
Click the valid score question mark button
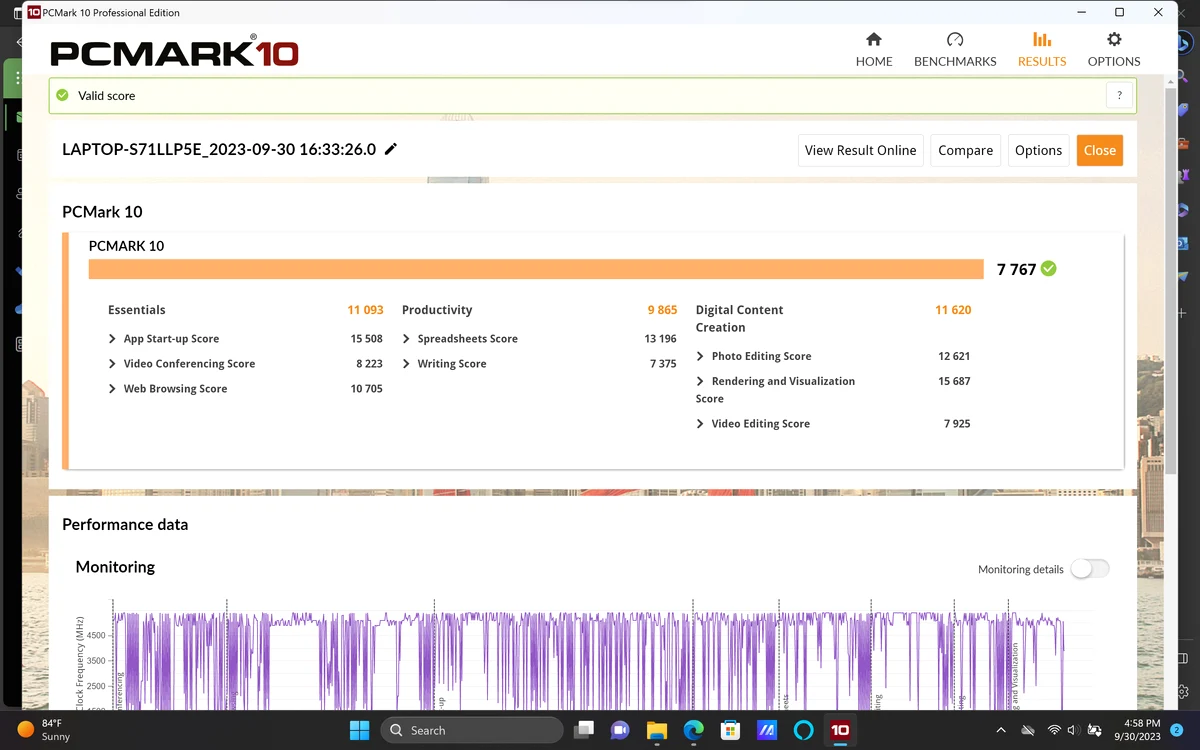tap(1119, 96)
